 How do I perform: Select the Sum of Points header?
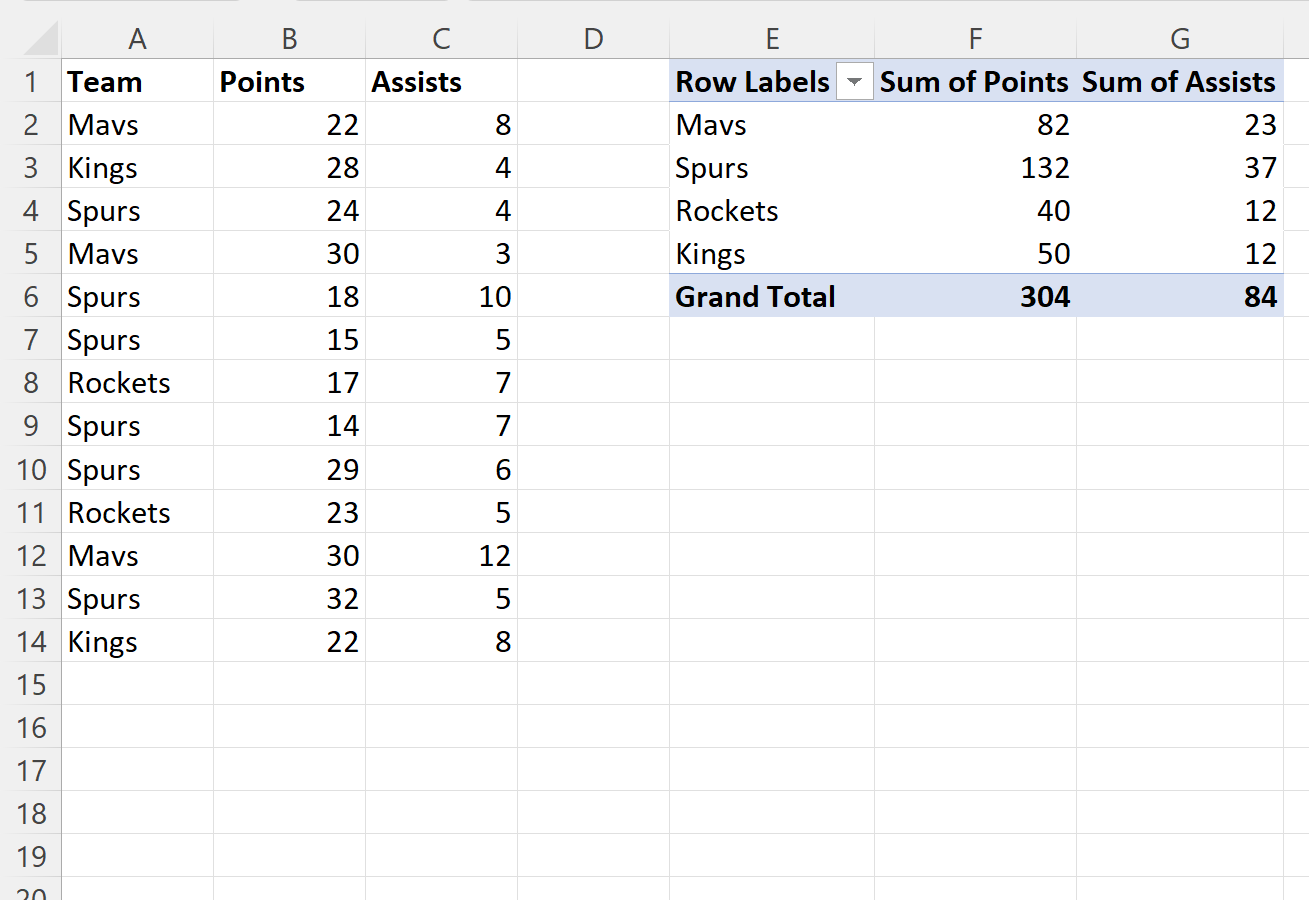click(x=973, y=81)
